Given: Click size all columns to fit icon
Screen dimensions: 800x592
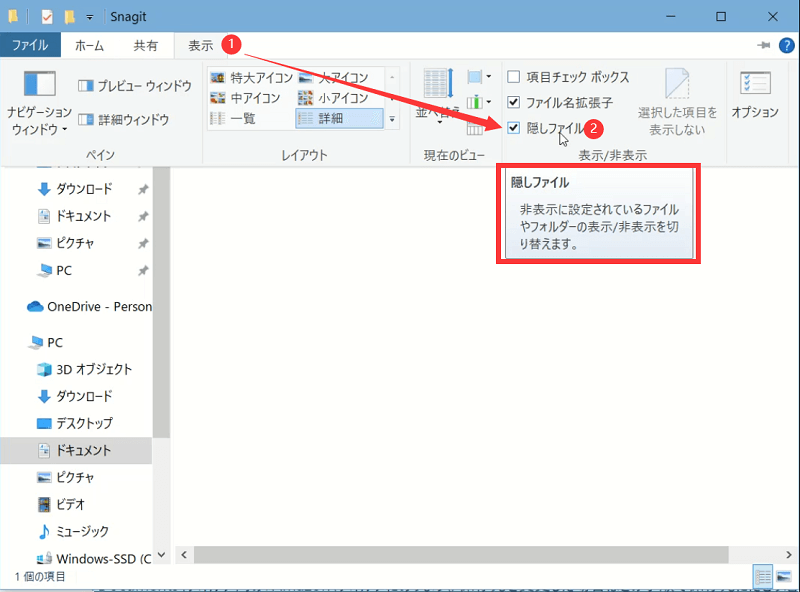Looking at the screenshot, I should (x=475, y=128).
